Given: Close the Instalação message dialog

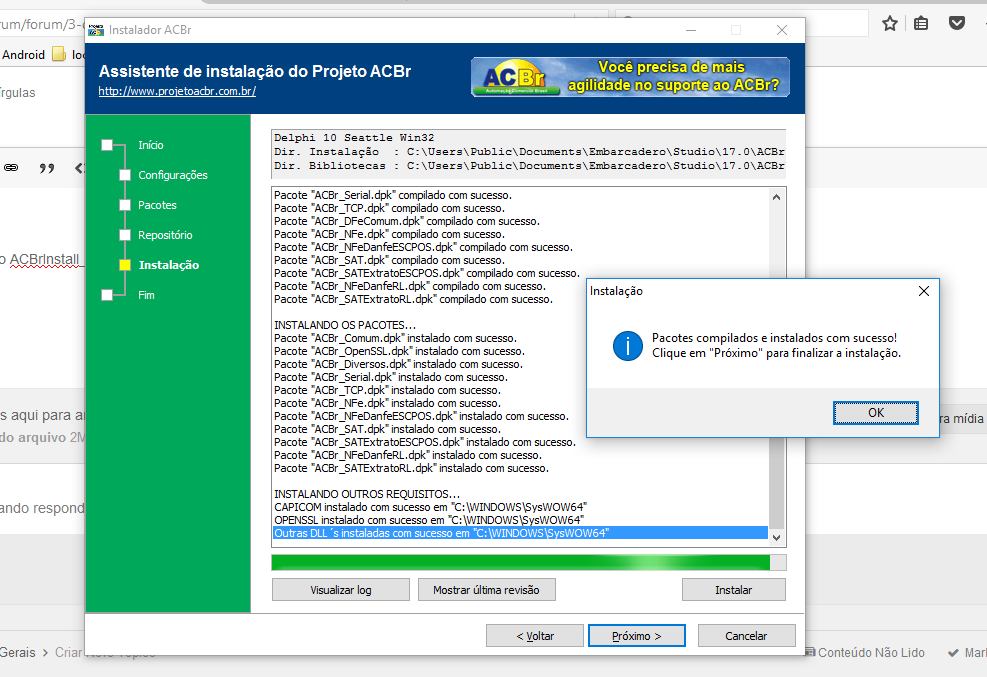Looking at the screenshot, I should 923,291.
